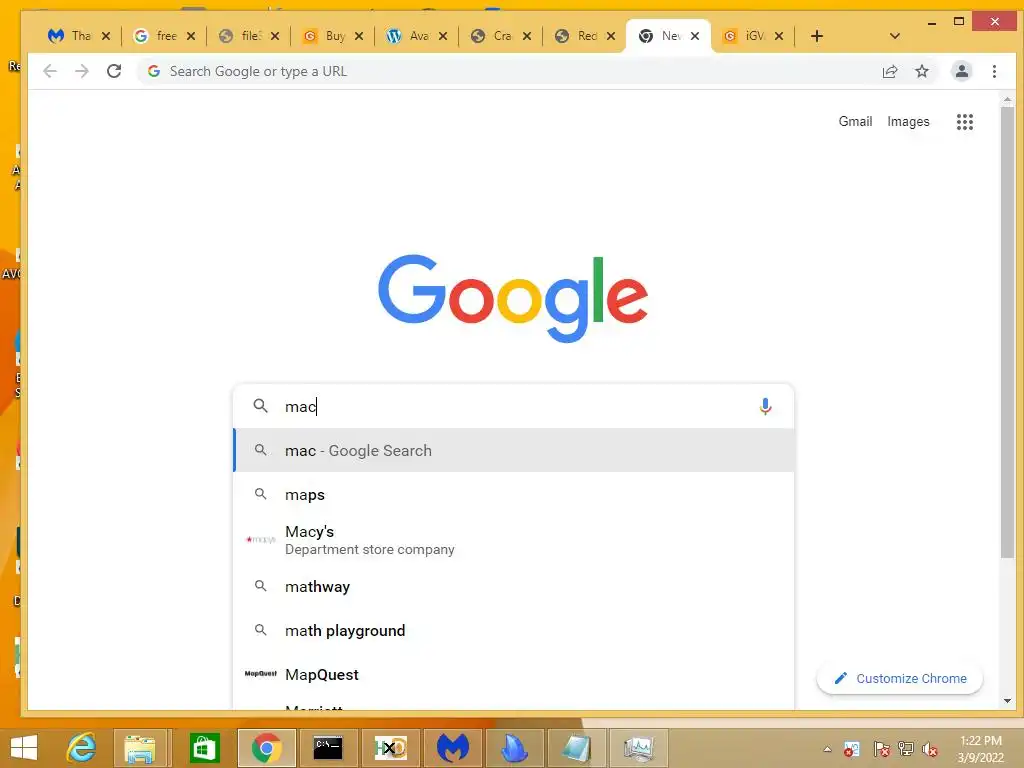This screenshot has width=1024, height=768.
Task: Expand the tab search dropdown arrow
Action: [895, 36]
